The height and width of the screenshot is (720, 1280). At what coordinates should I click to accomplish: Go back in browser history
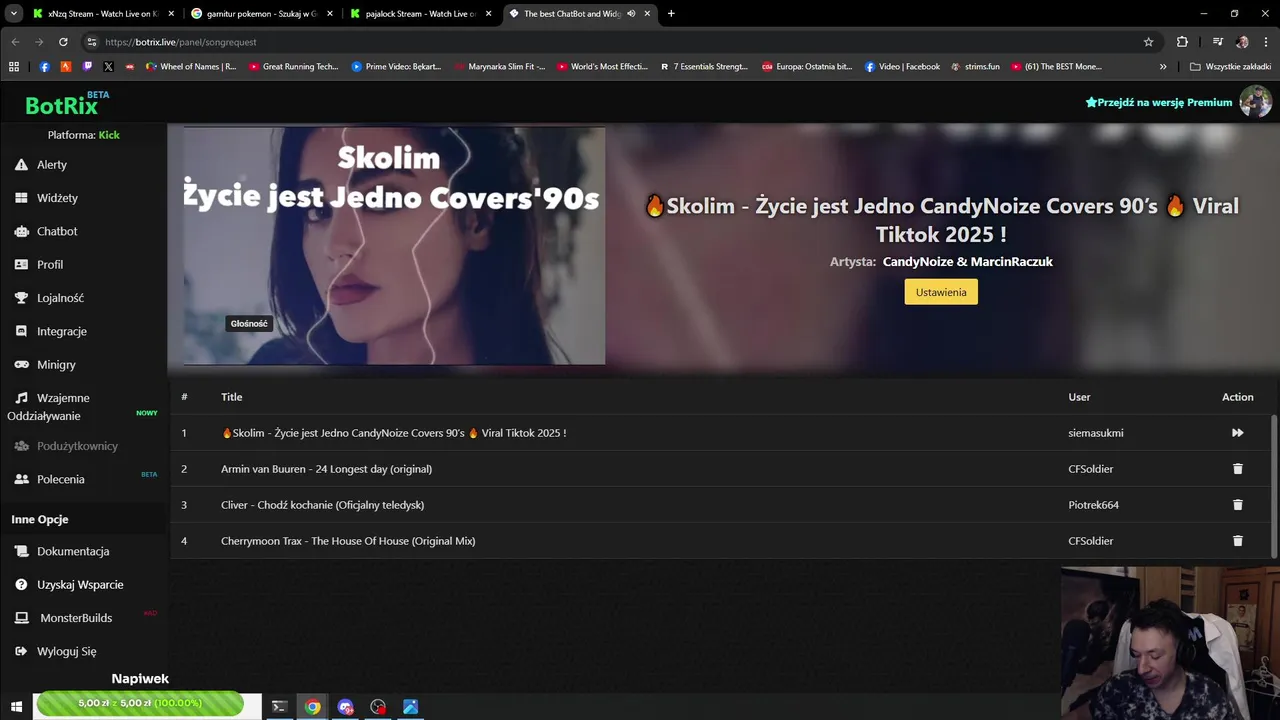pyautogui.click(x=15, y=42)
